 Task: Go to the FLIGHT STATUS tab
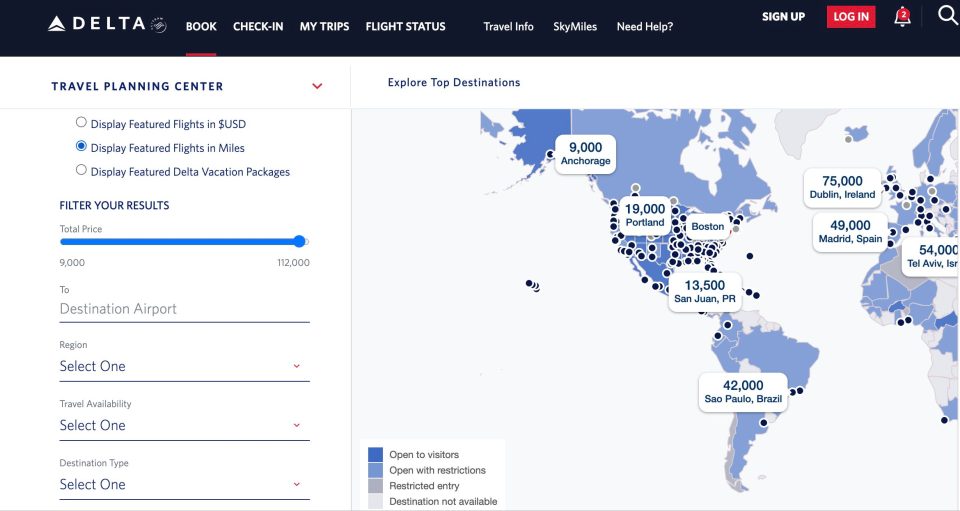(x=405, y=27)
